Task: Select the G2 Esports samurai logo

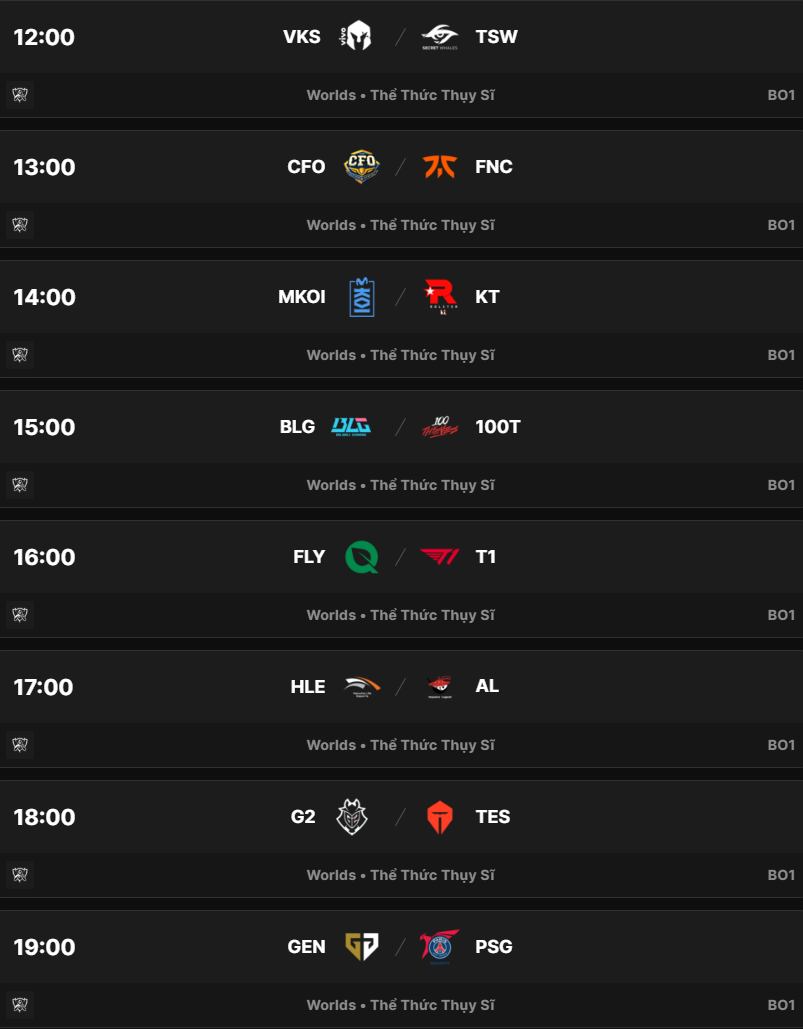Action: 352,817
